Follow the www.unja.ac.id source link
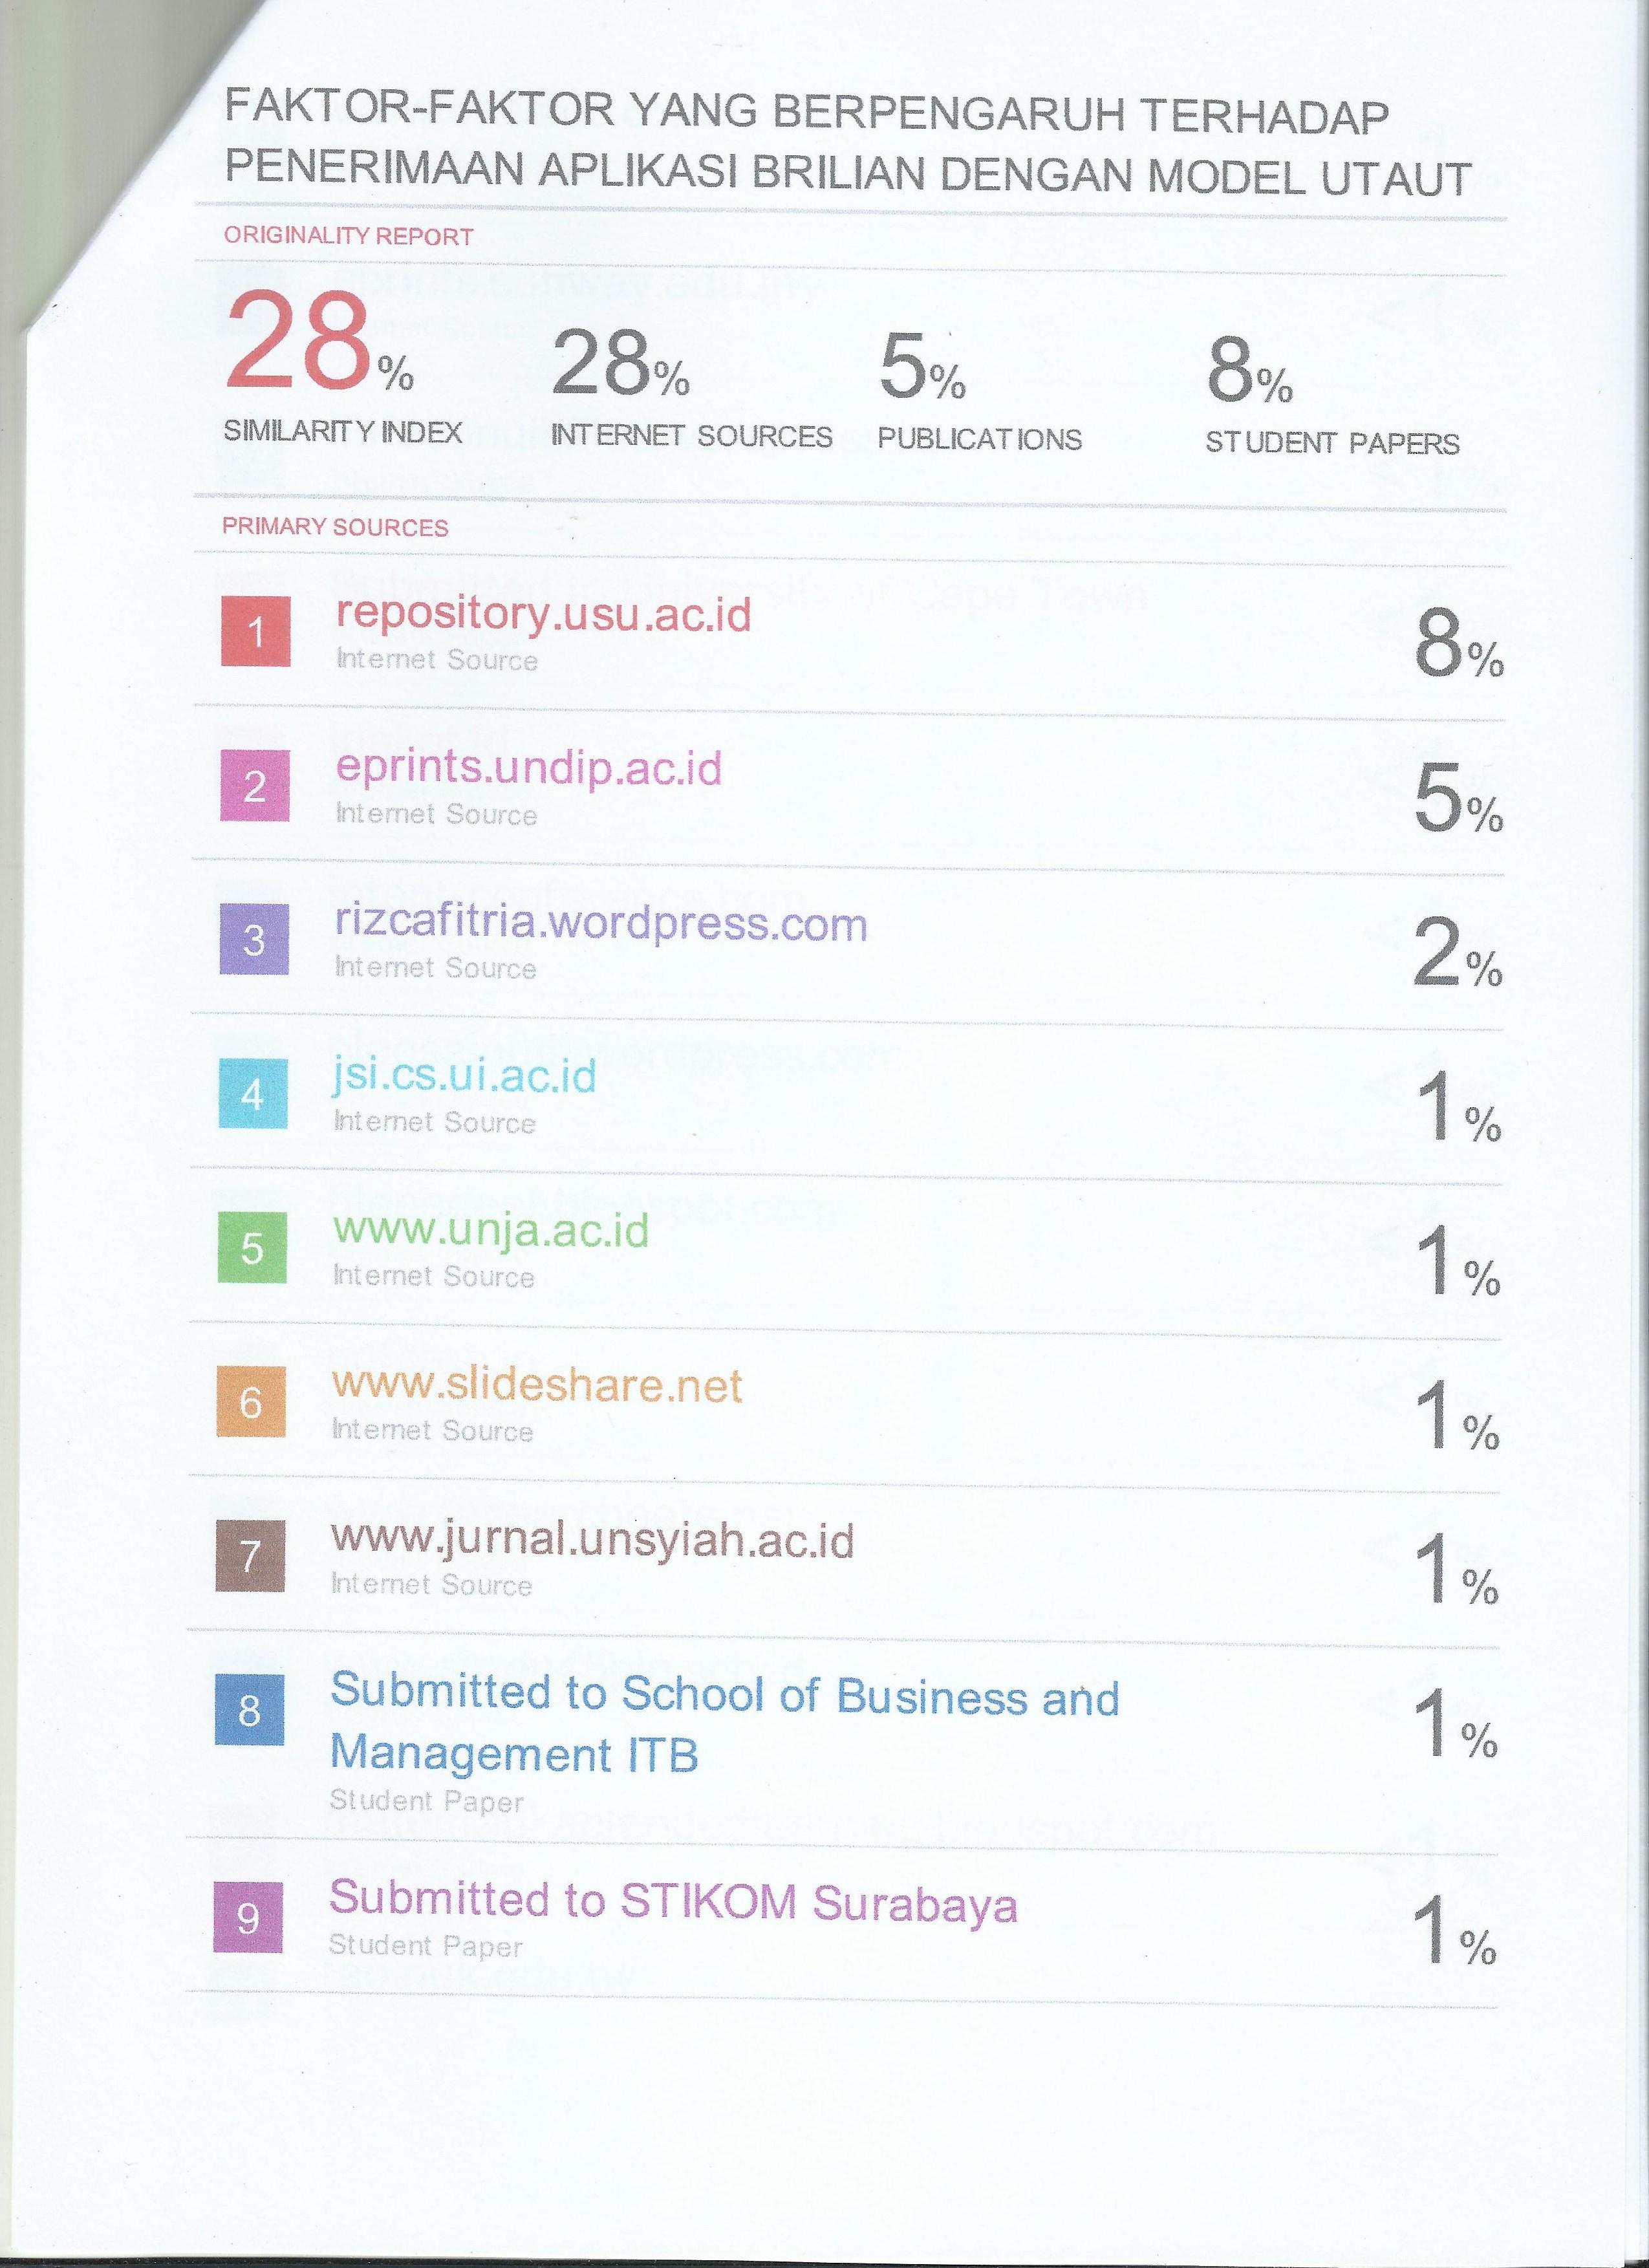This screenshot has height=2268, width=1649. 491,1230
